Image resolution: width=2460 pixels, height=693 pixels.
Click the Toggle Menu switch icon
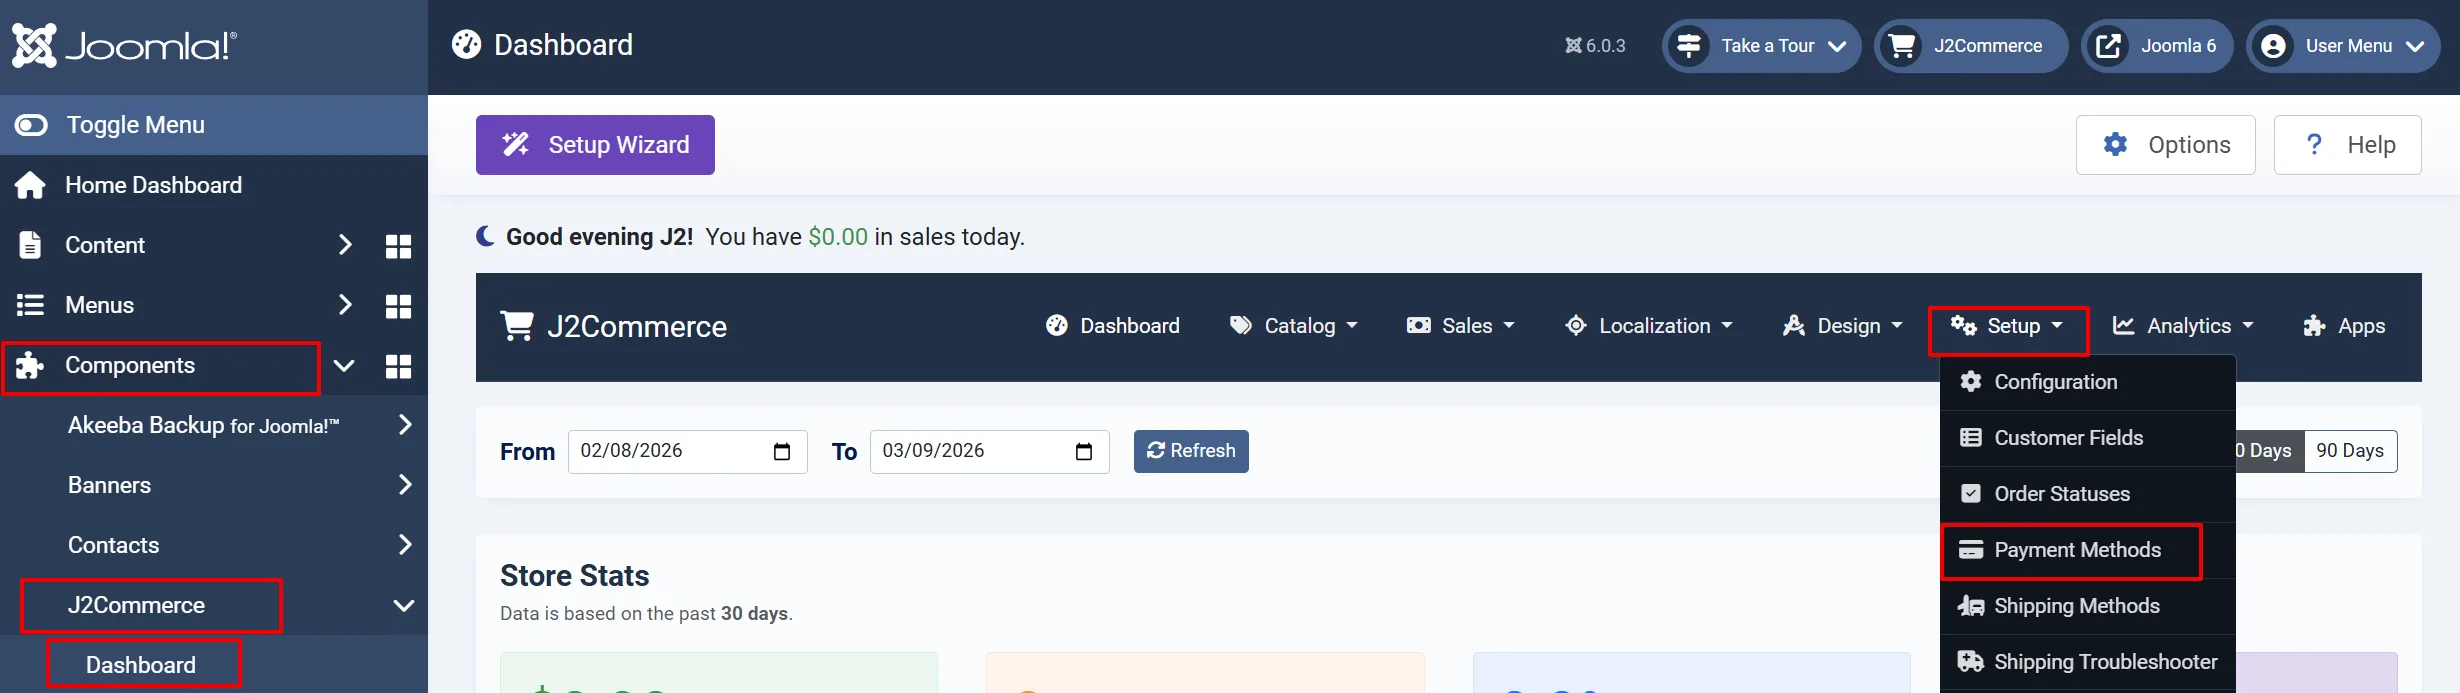tap(31, 125)
